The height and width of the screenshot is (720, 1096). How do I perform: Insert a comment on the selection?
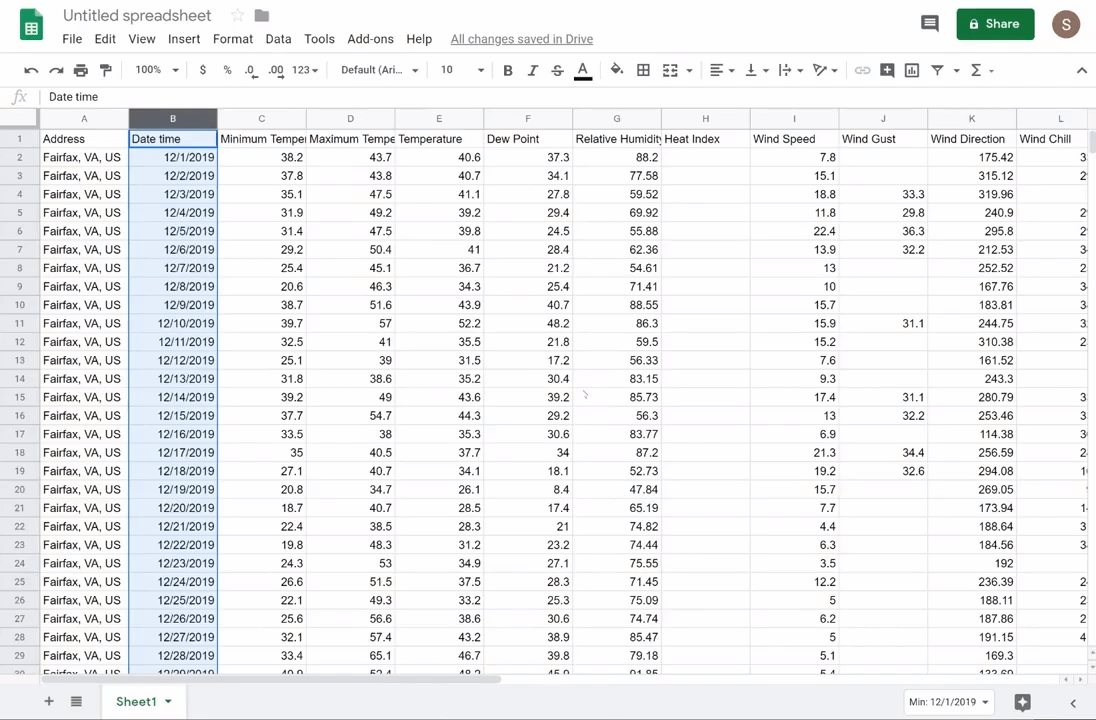point(886,70)
